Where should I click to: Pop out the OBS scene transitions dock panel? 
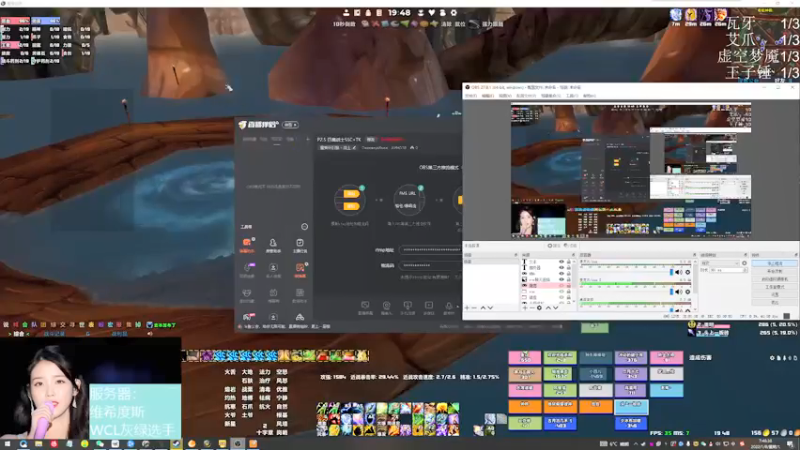[745, 255]
